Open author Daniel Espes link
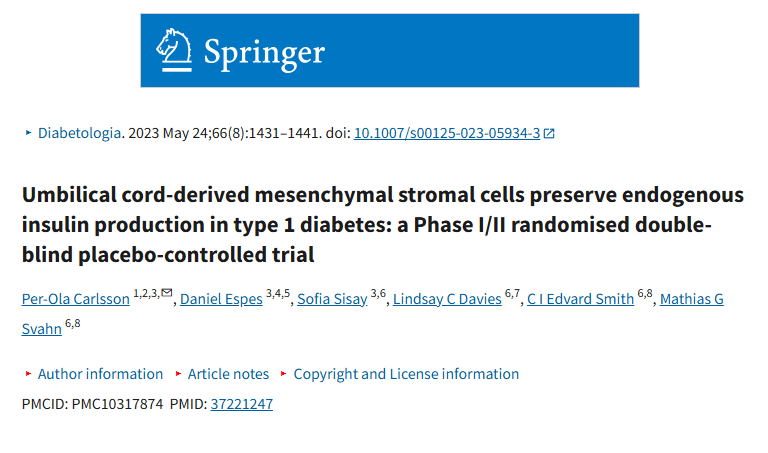Viewport: 768px width, 453px height. click(x=220, y=299)
